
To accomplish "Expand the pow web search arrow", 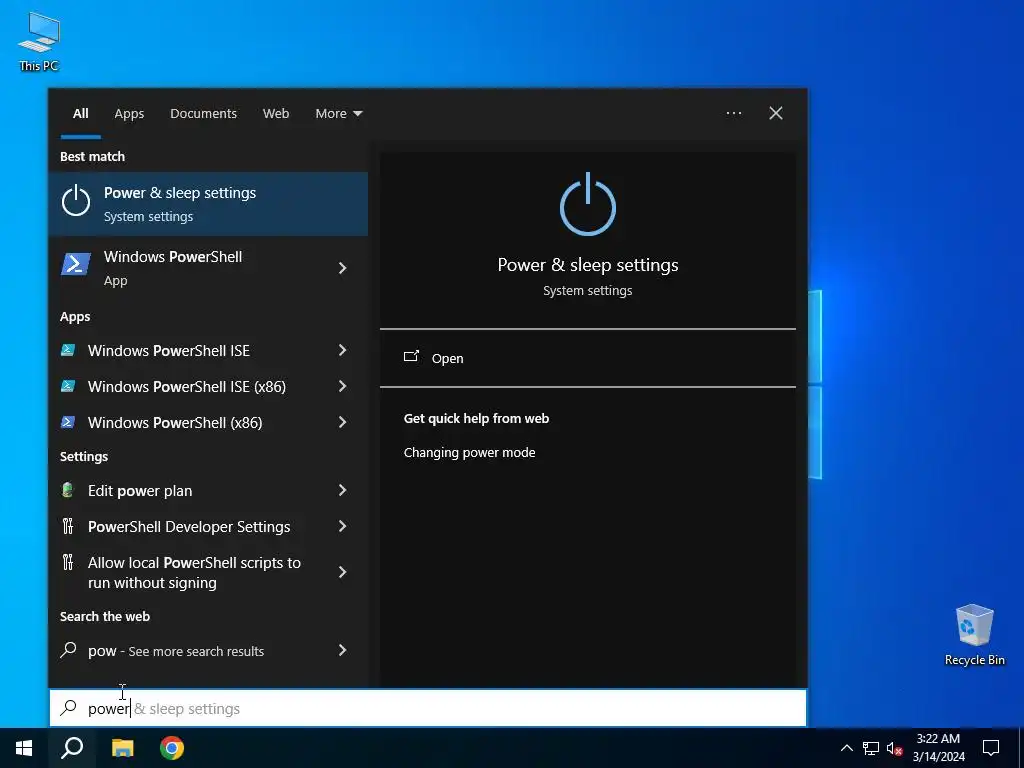I will click(x=342, y=650).
